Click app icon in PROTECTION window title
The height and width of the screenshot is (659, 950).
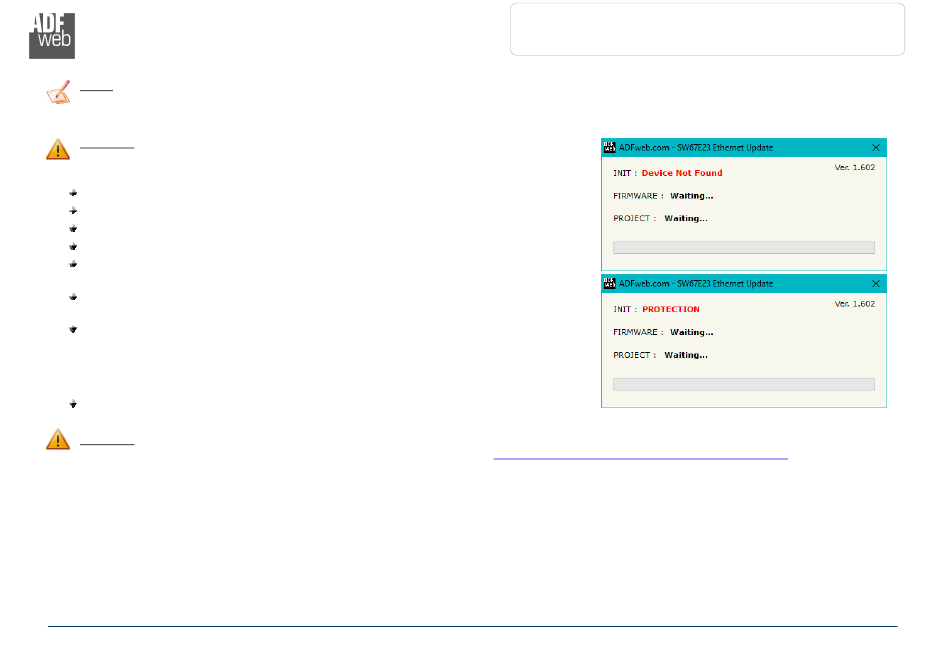tap(610, 283)
